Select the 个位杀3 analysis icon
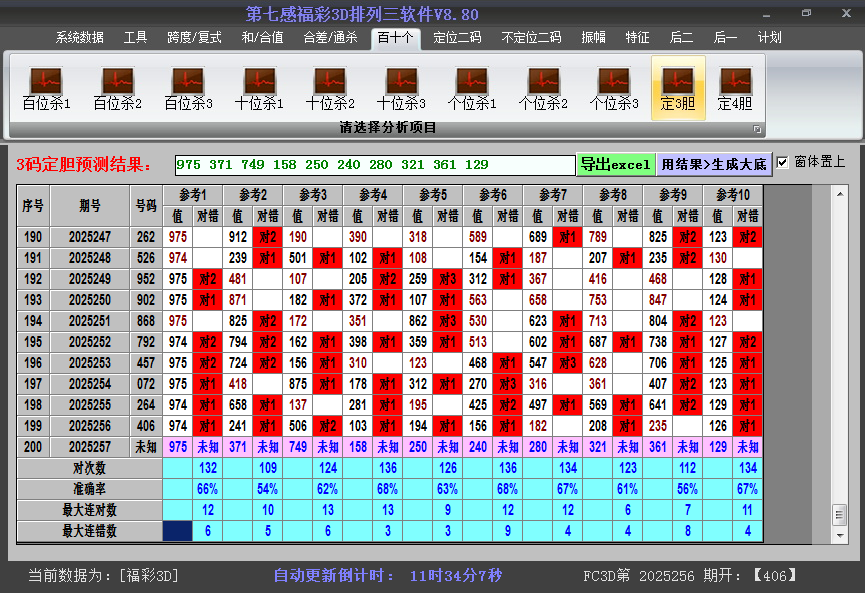The height and width of the screenshot is (593, 865). pos(613,88)
